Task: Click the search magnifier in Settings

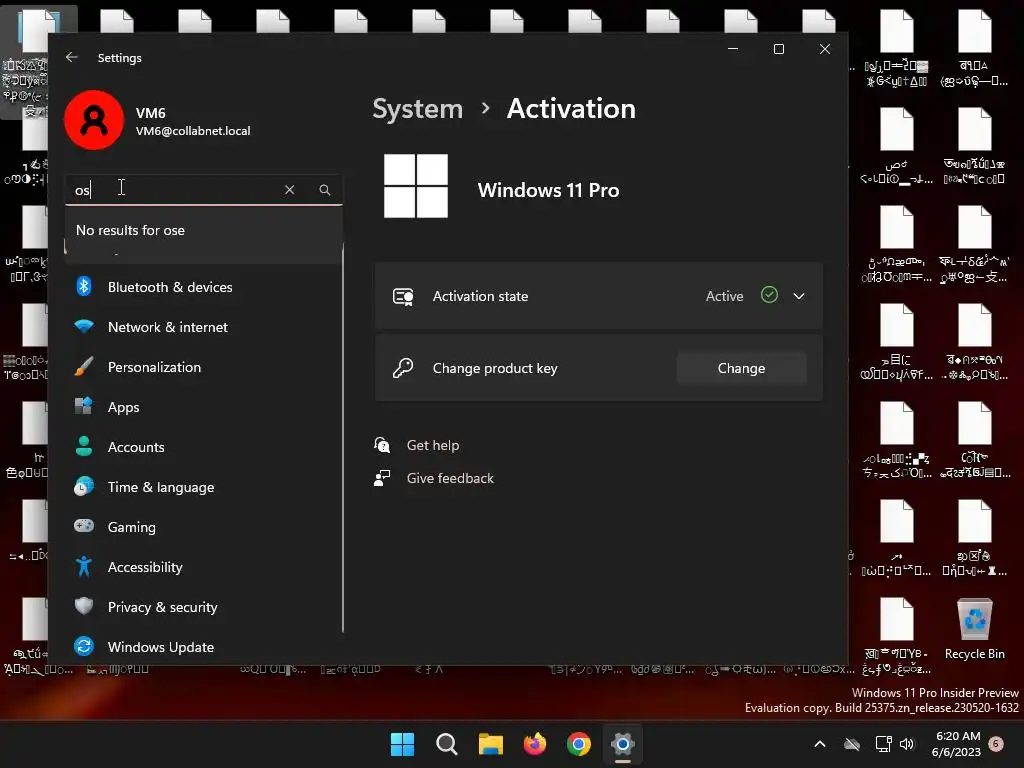Action: pyautogui.click(x=325, y=189)
